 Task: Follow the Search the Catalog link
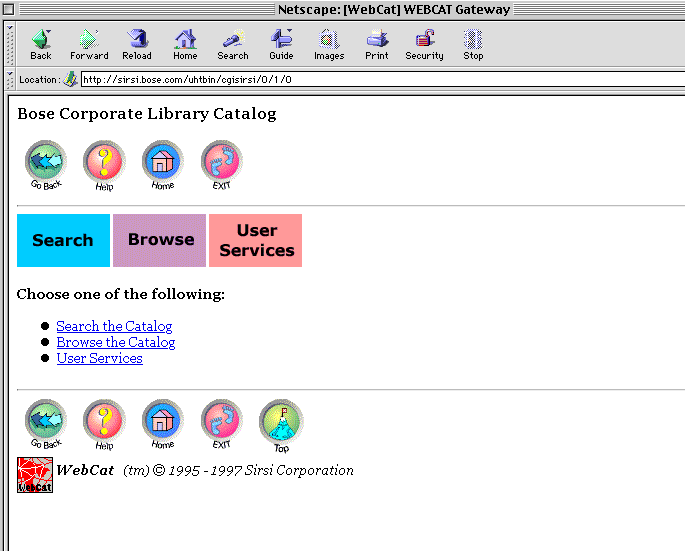pyautogui.click(x=114, y=326)
